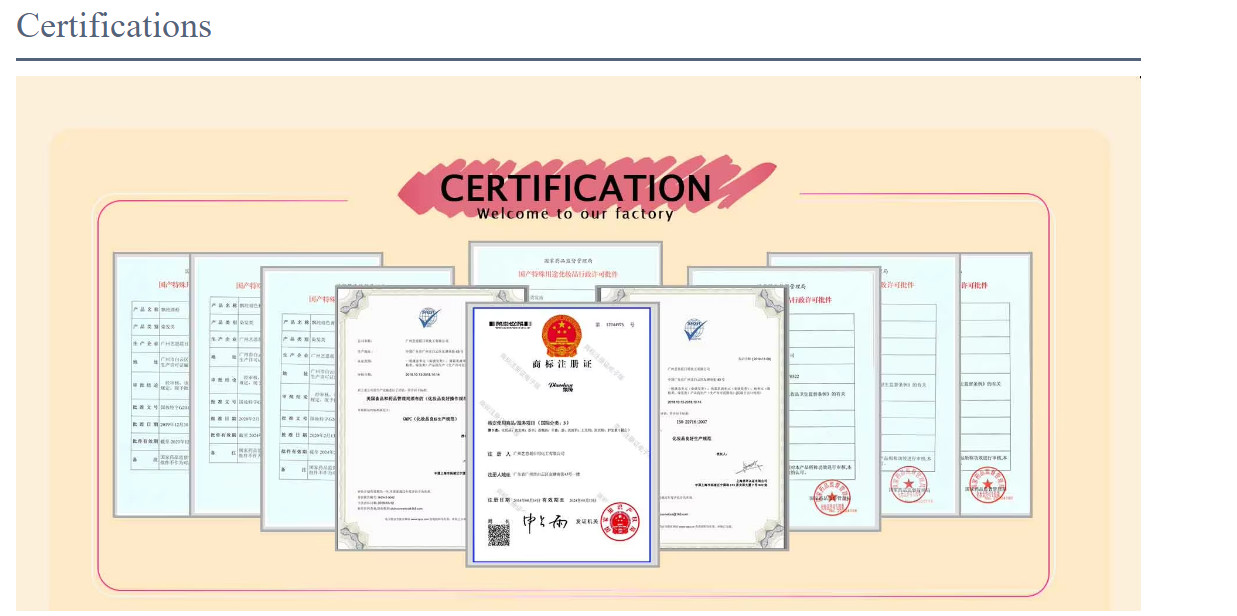Open the ISO 22716:2007 certificate

[722, 418]
